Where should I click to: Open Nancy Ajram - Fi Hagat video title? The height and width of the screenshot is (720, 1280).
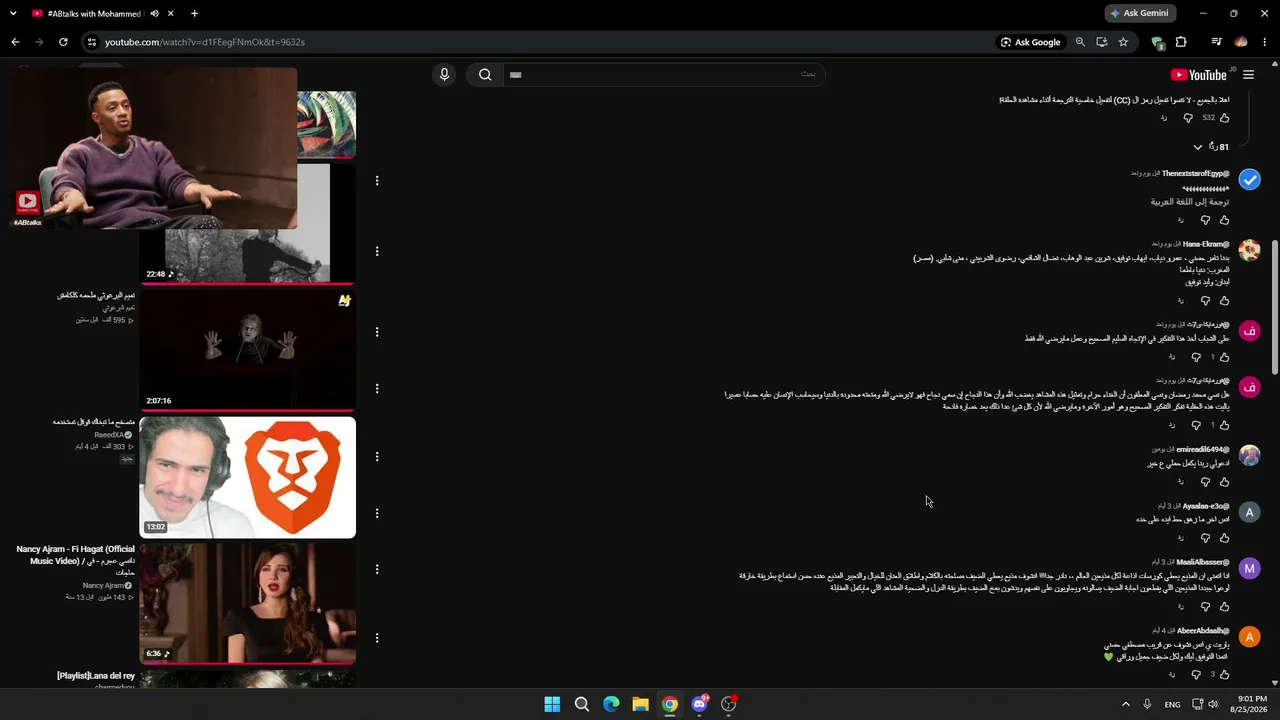[75, 560]
